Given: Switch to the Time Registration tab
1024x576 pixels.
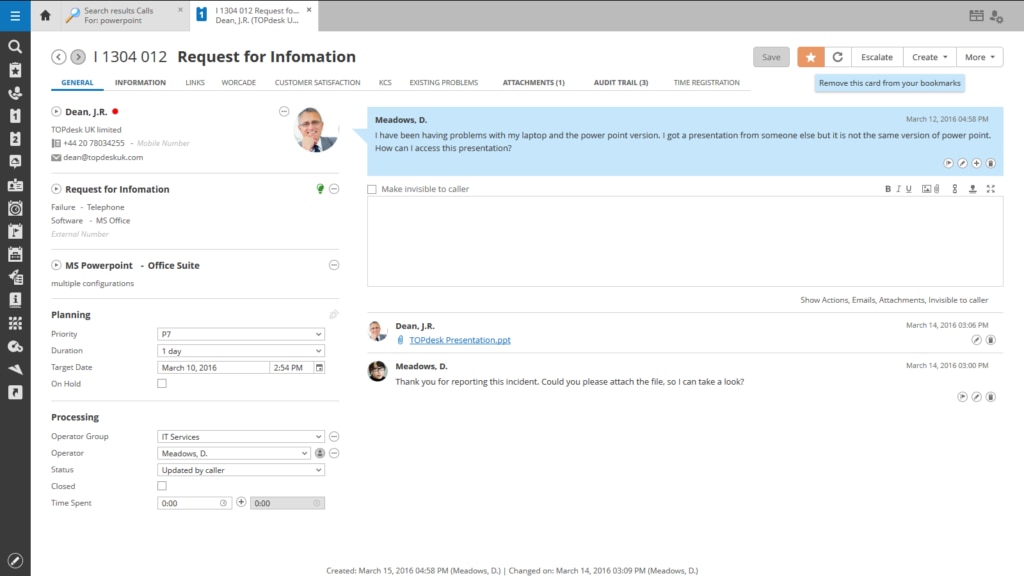Looking at the screenshot, I should (x=707, y=82).
